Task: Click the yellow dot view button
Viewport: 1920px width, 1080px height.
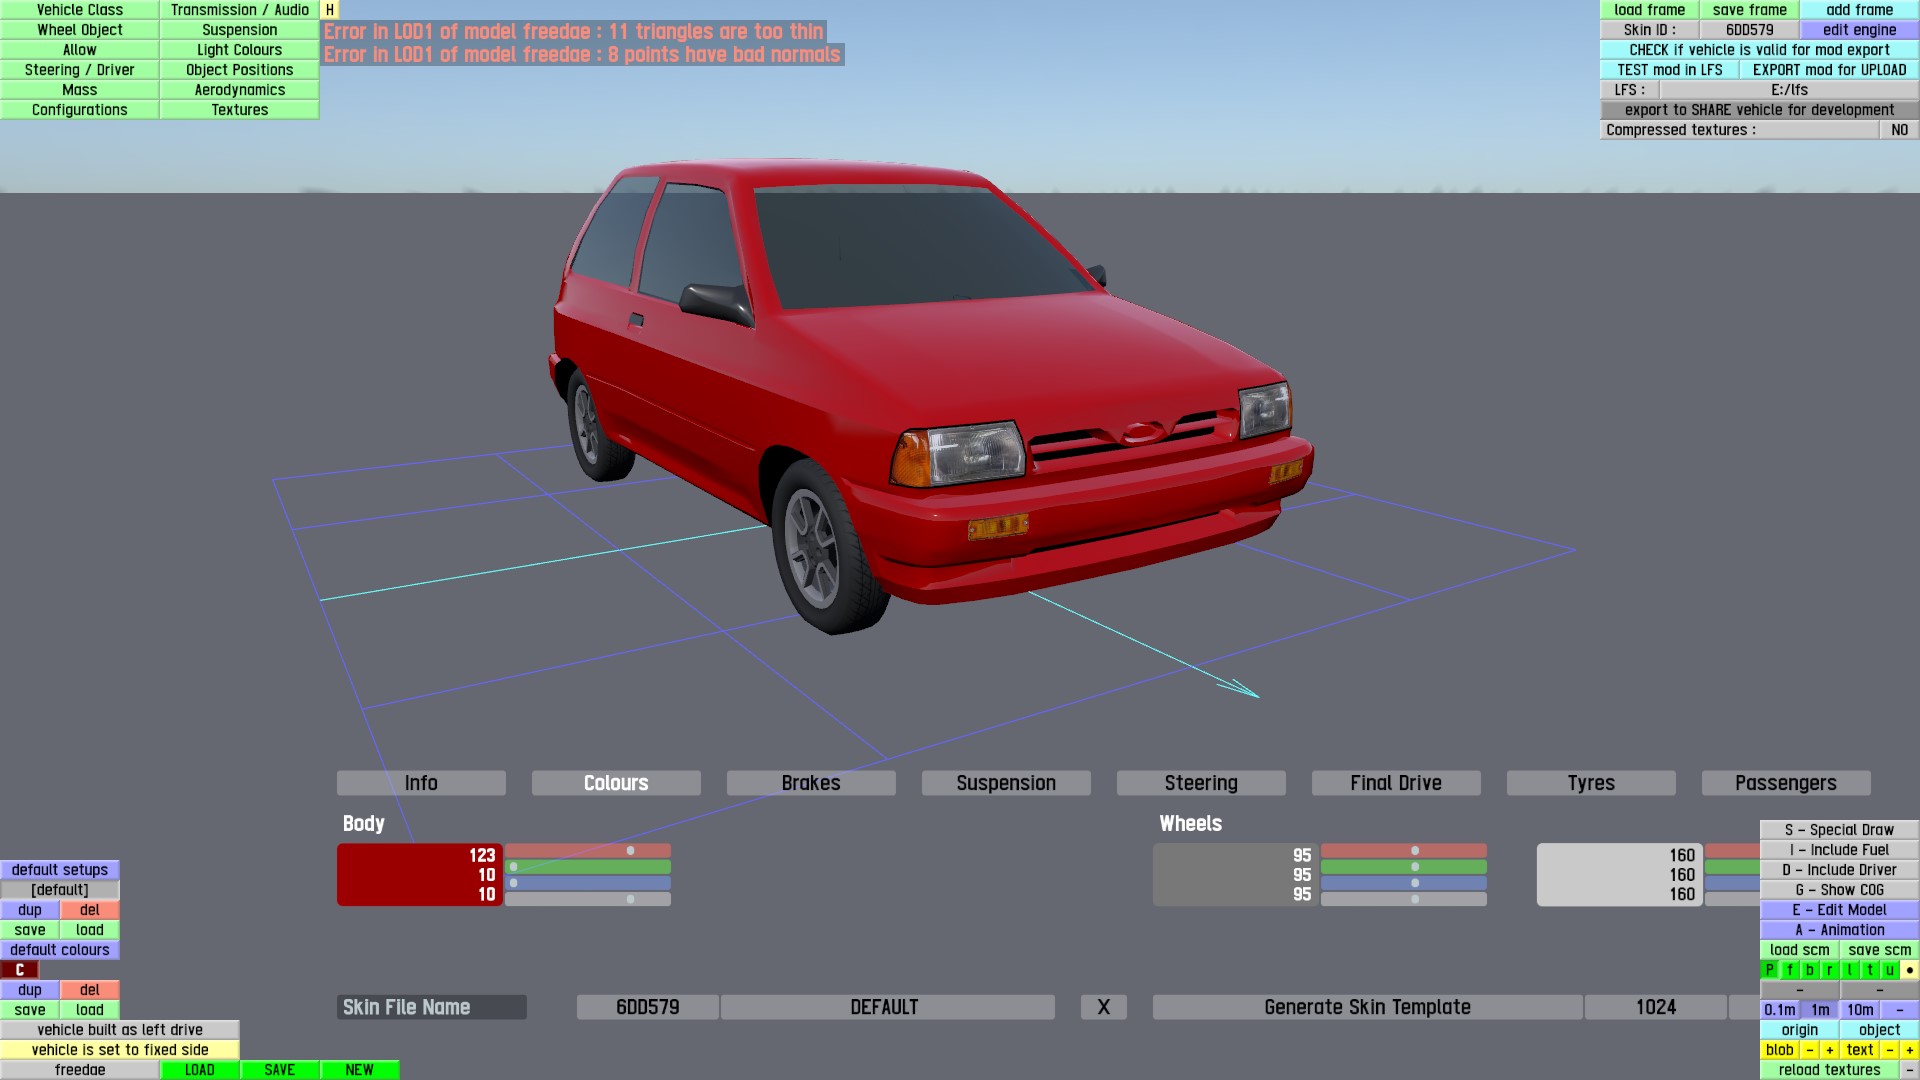Action: [x=1909, y=970]
